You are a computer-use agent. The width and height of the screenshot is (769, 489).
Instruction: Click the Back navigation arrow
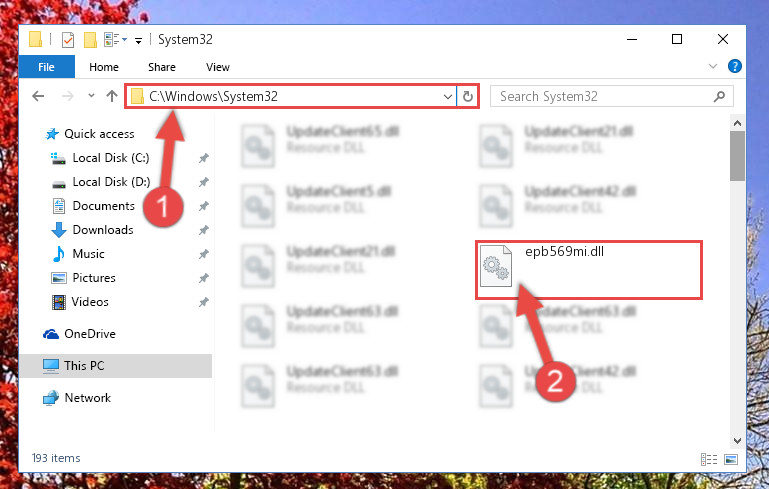pyautogui.click(x=38, y=96)
